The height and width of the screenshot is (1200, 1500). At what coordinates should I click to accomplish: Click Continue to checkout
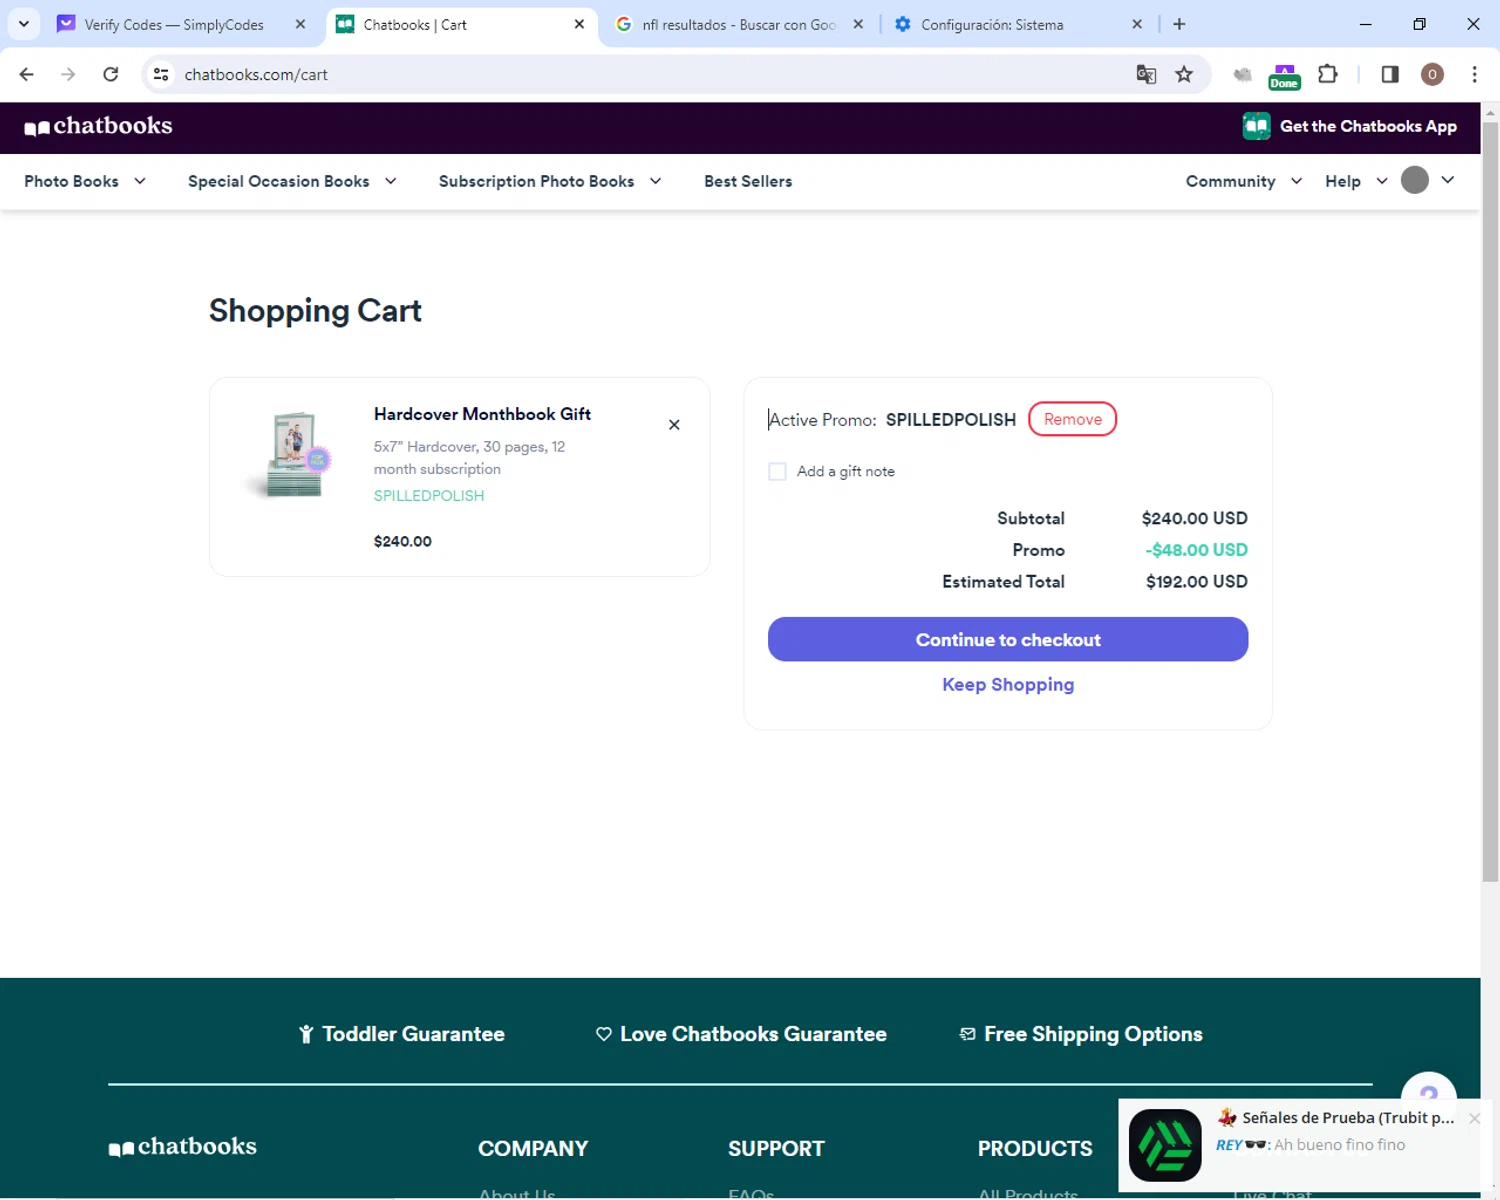pyautogui.click(x=1008, y=639)
